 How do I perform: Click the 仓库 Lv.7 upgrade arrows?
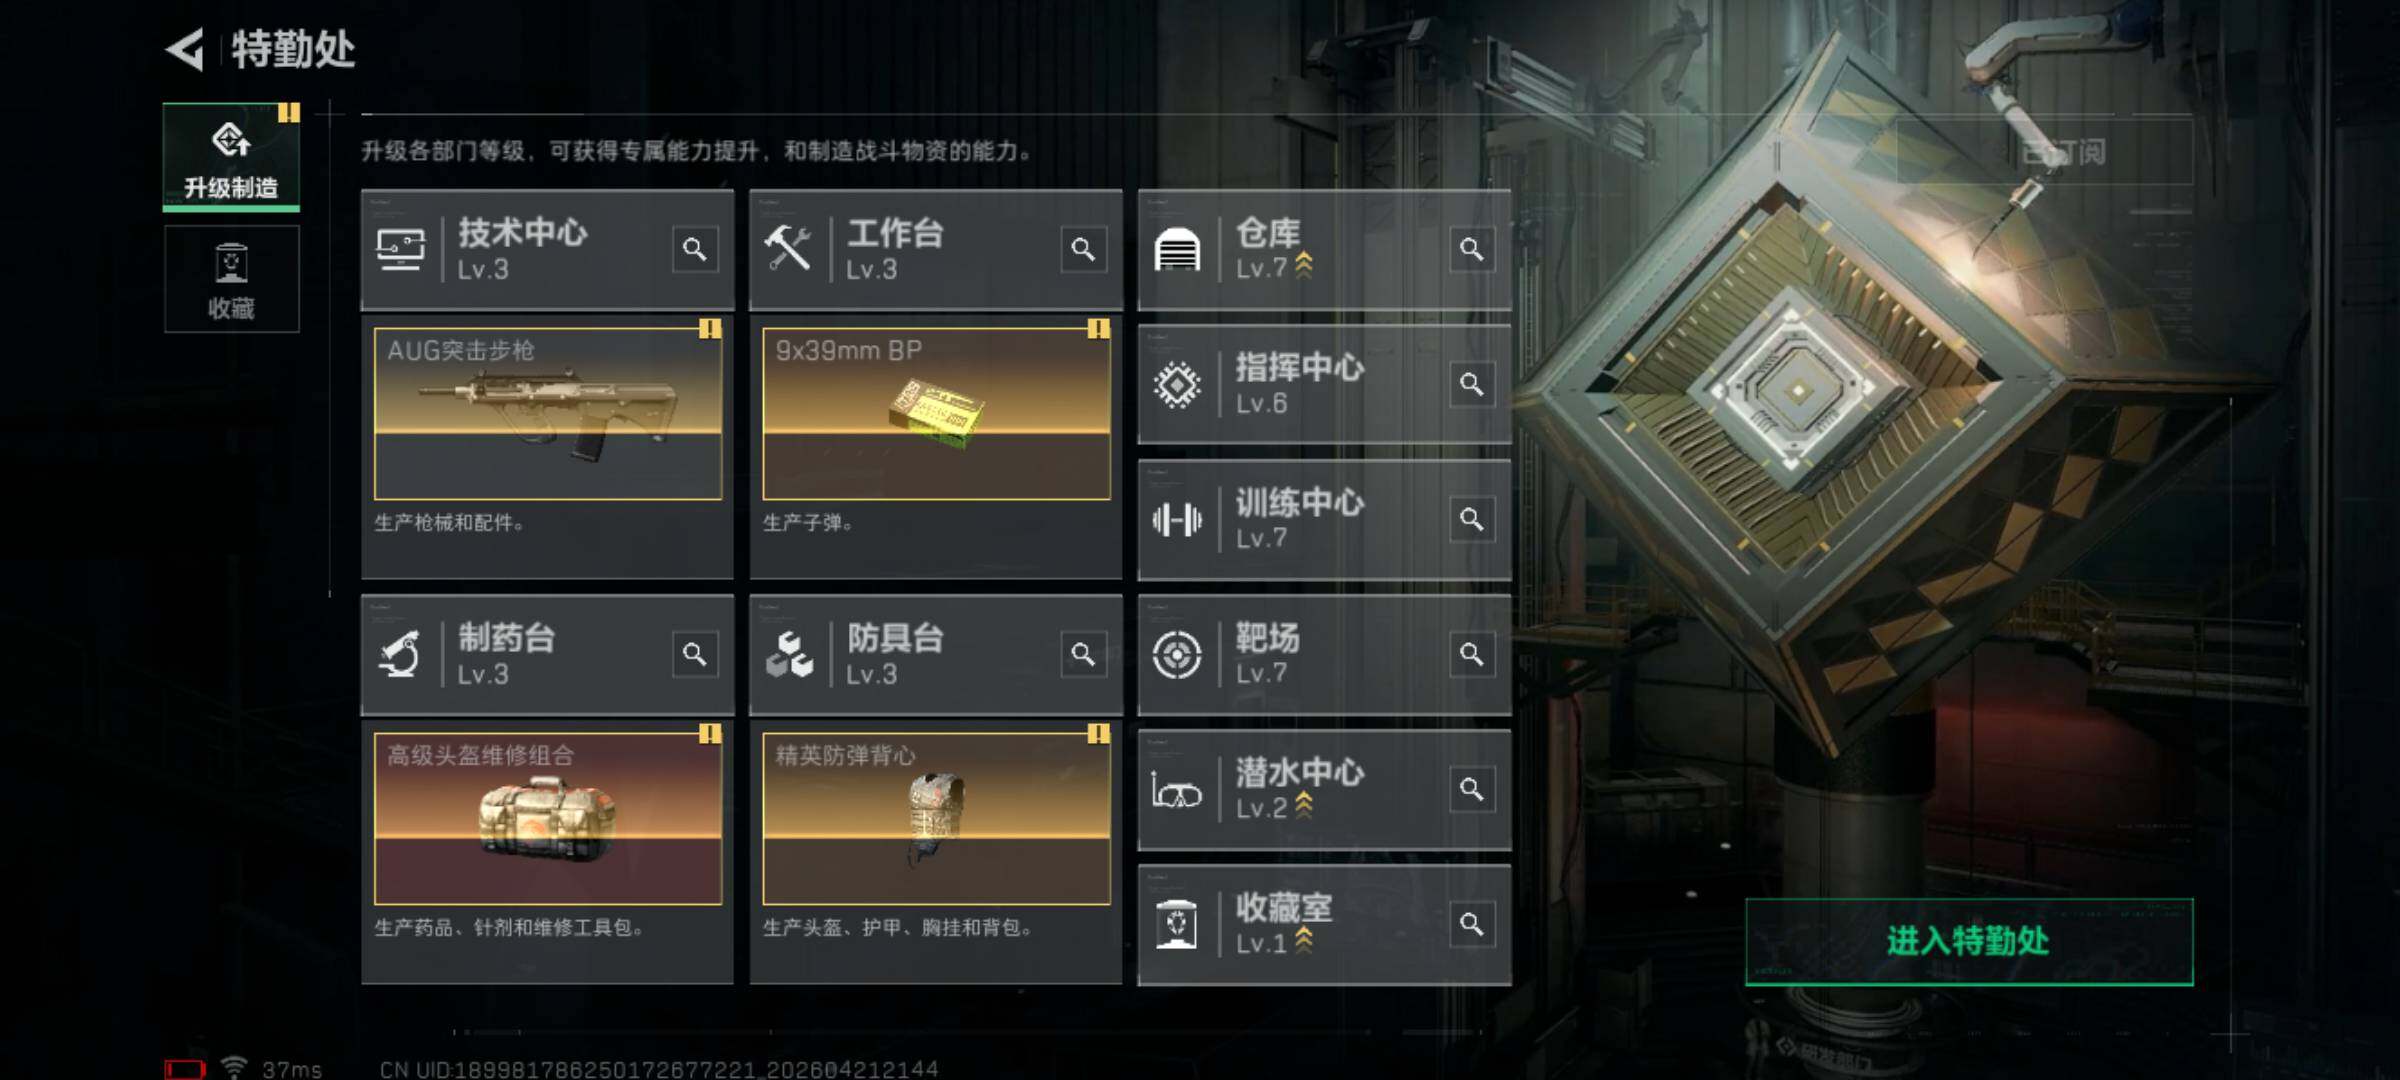point(1304,265)
